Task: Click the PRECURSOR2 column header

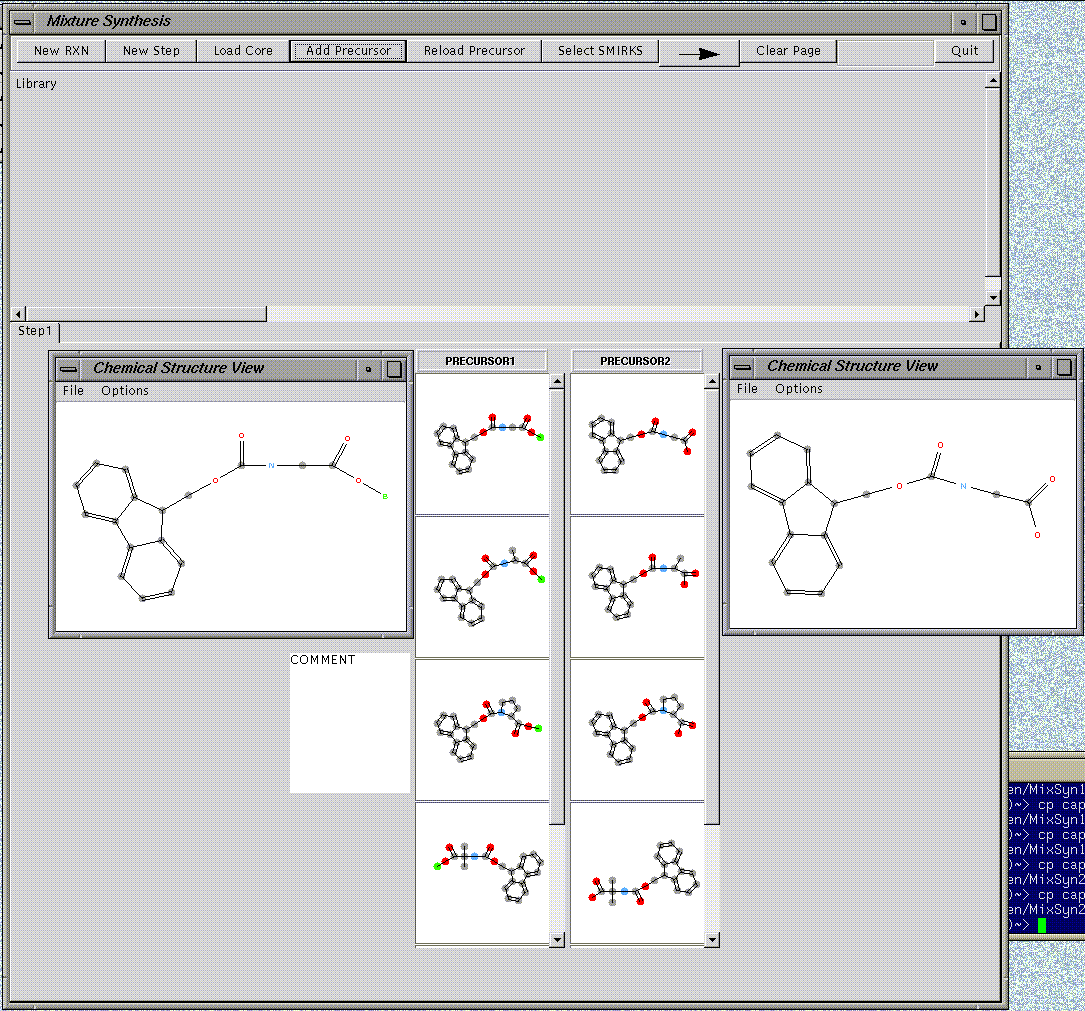Action: coord(635,361)
